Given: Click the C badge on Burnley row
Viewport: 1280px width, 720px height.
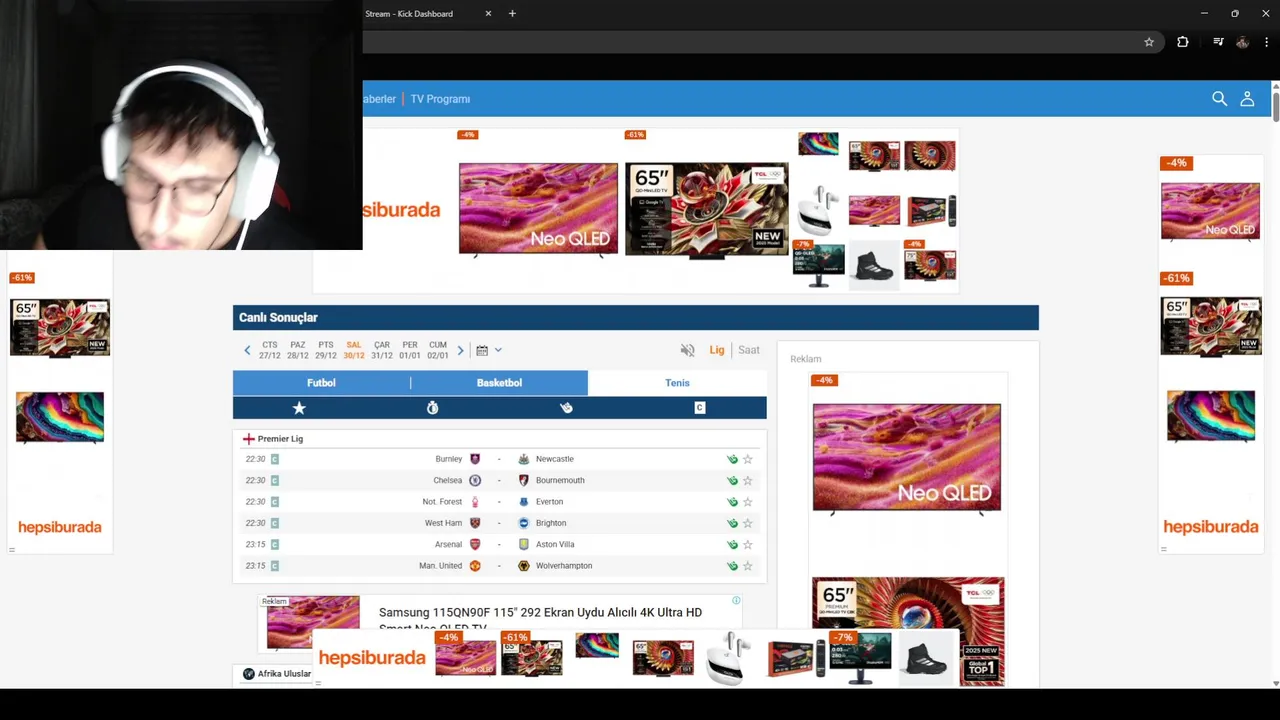Looking at the screenshot, I should point(274,459).
